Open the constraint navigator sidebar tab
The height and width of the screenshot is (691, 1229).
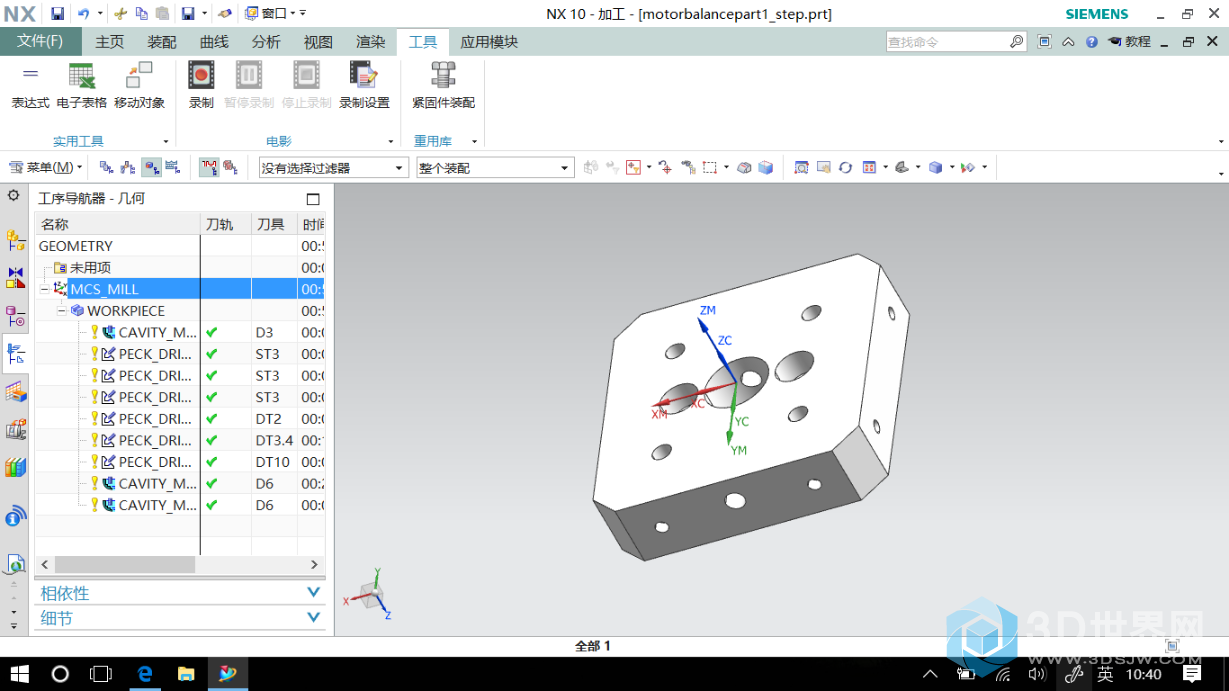(15, 277)
